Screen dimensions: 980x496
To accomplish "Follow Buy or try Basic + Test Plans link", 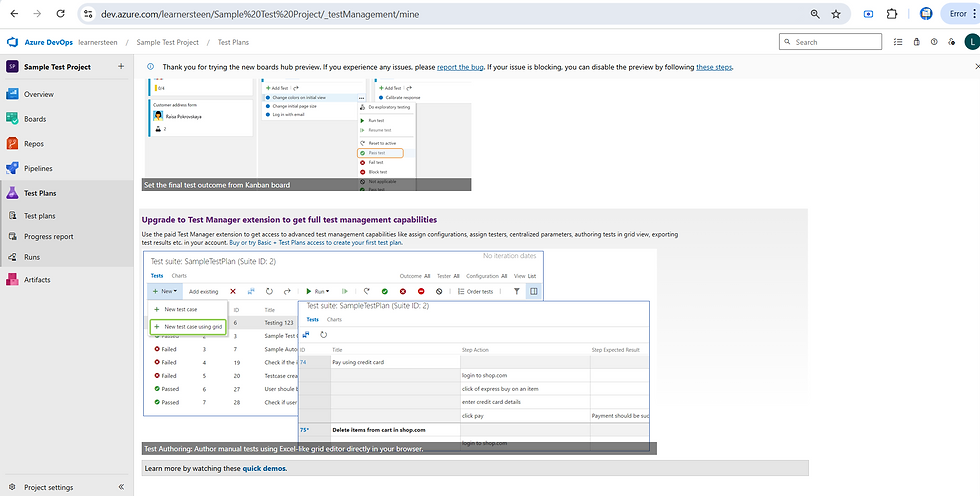I will click(316, 242).
